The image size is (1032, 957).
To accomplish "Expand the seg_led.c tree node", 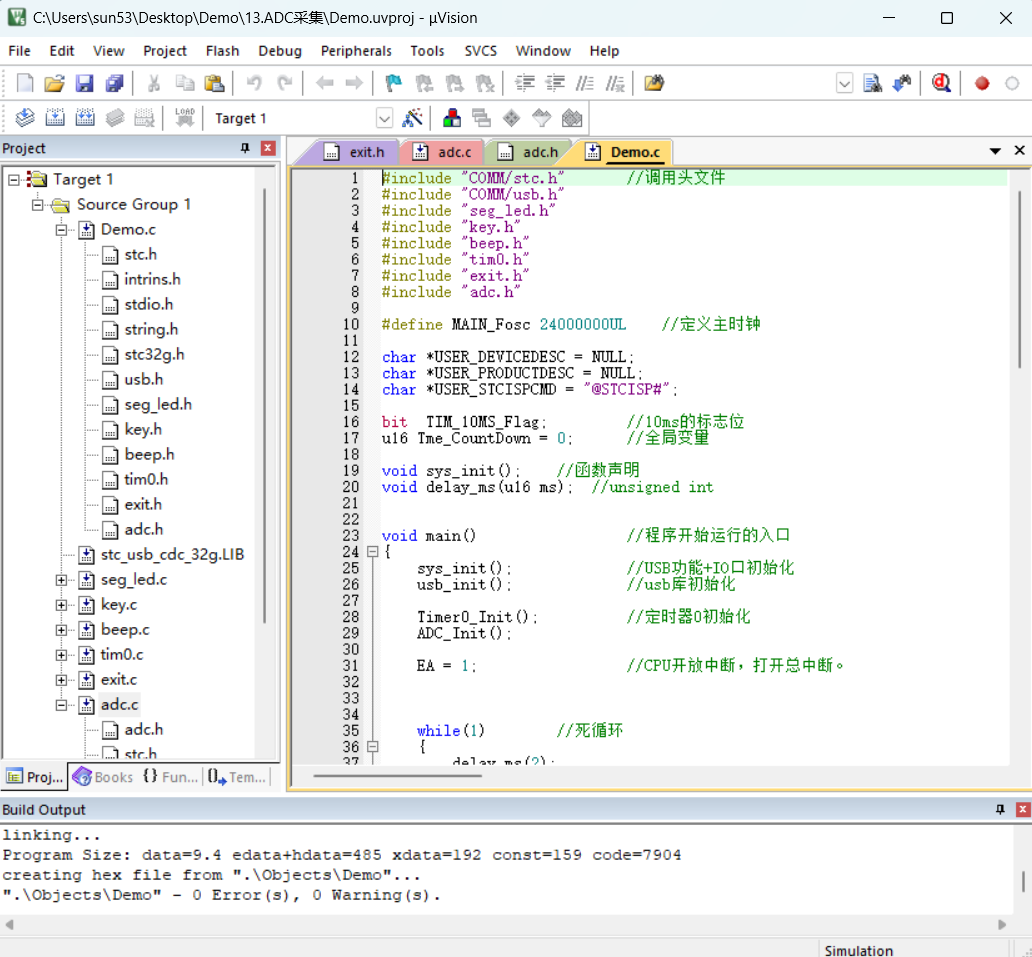I will [x=61, y=580].
